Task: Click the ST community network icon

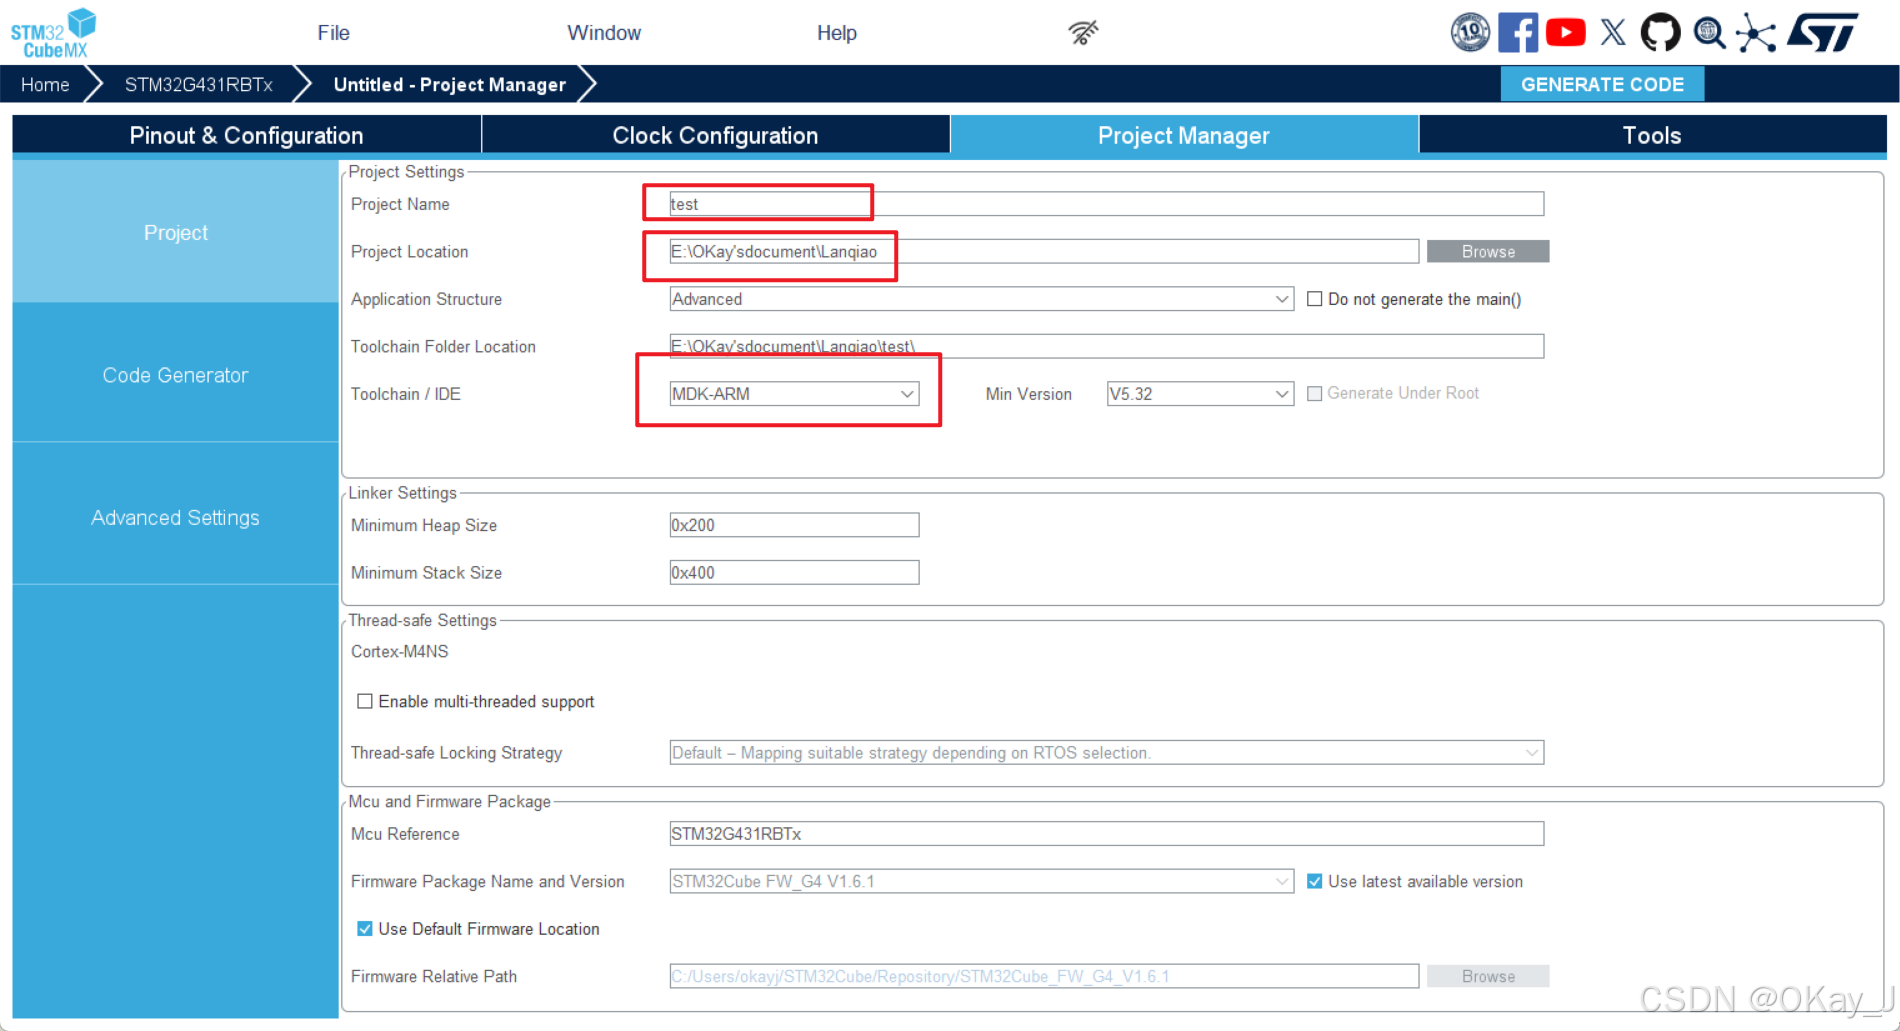Action: tap(1756, 33)
